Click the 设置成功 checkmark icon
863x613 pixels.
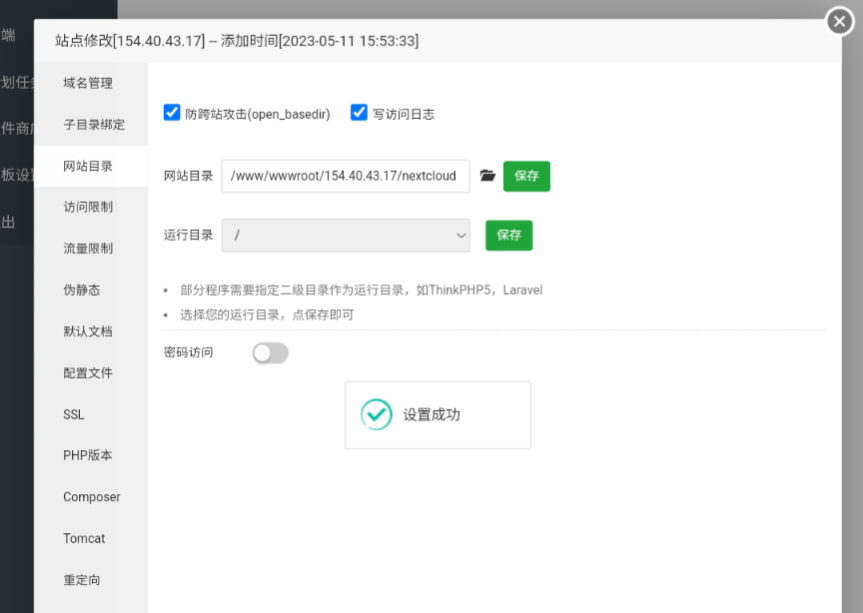tap(376, 416)
